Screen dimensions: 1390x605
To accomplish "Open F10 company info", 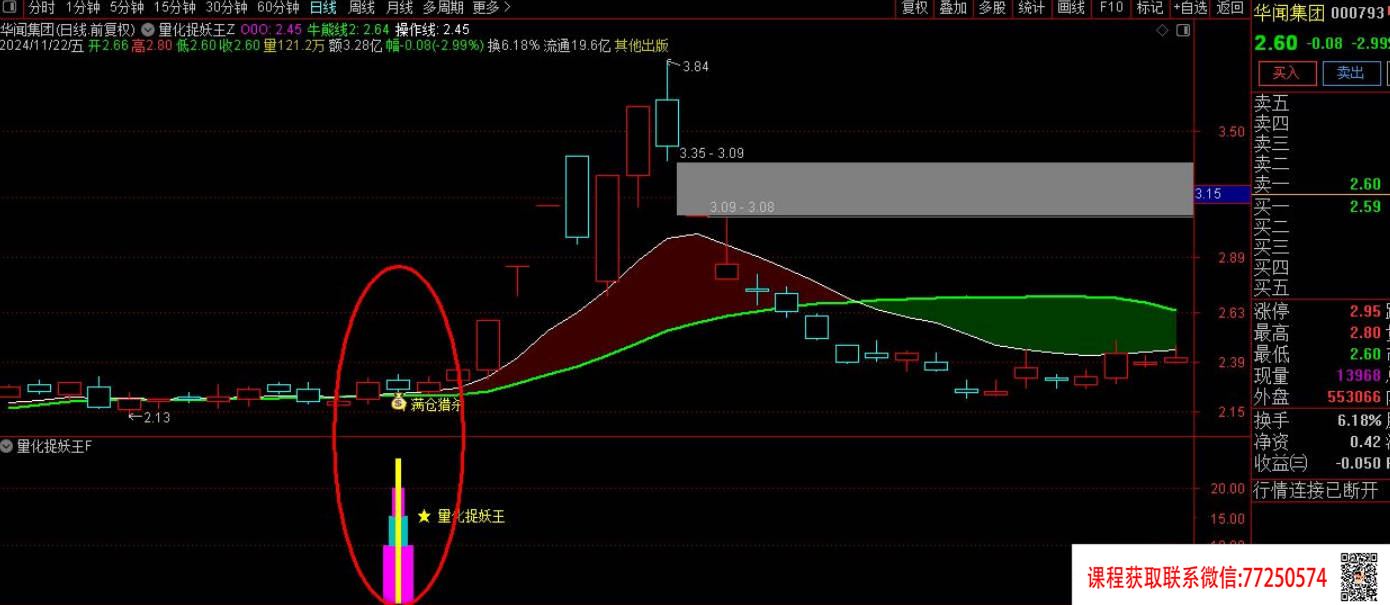I will (1111, 7).
